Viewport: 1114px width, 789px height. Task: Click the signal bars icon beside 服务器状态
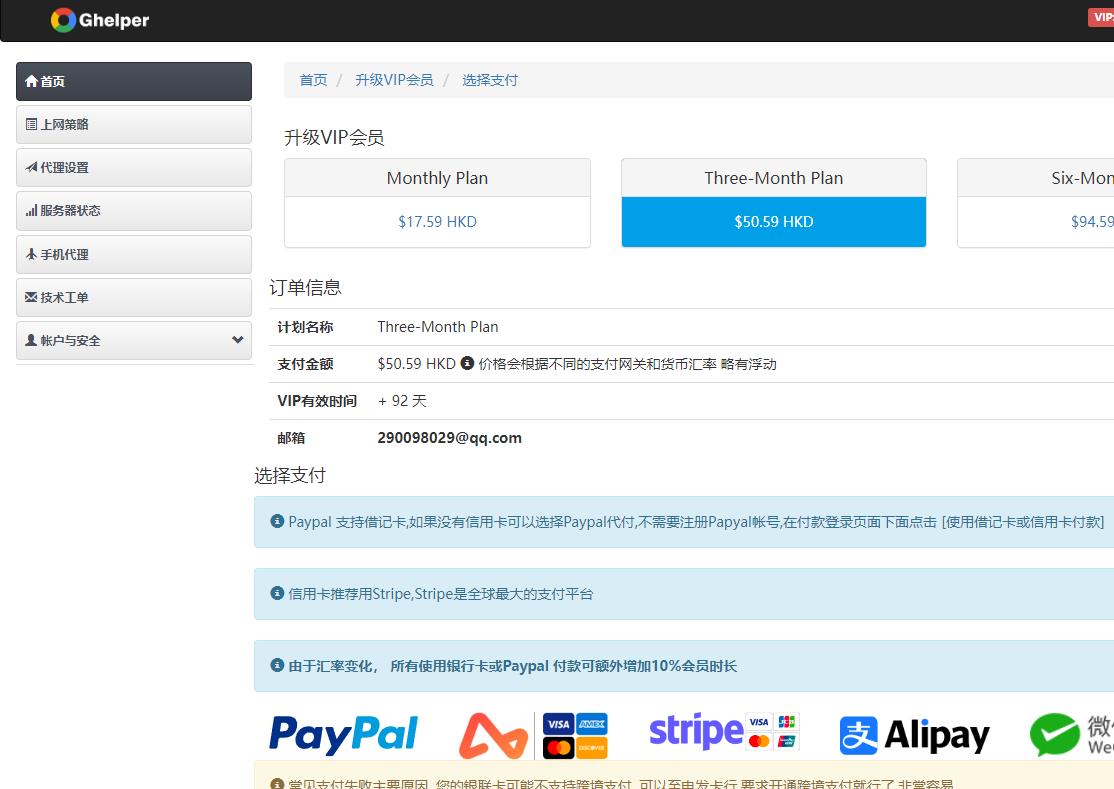coord(31,211)
